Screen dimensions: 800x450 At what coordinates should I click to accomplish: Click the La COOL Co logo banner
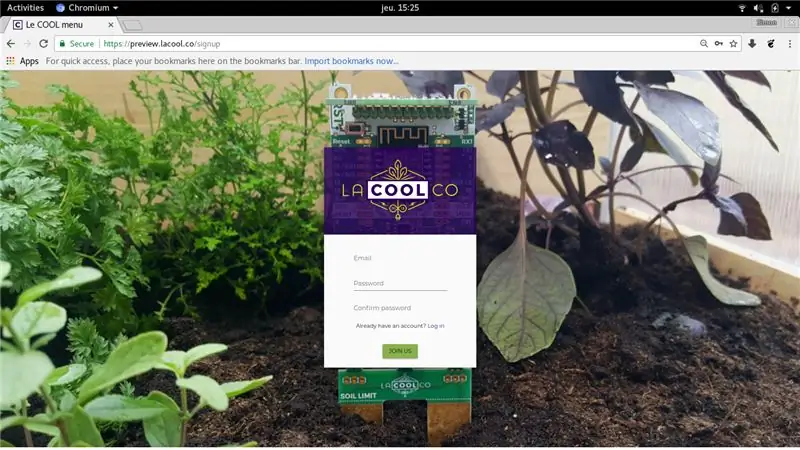[400, 191]
